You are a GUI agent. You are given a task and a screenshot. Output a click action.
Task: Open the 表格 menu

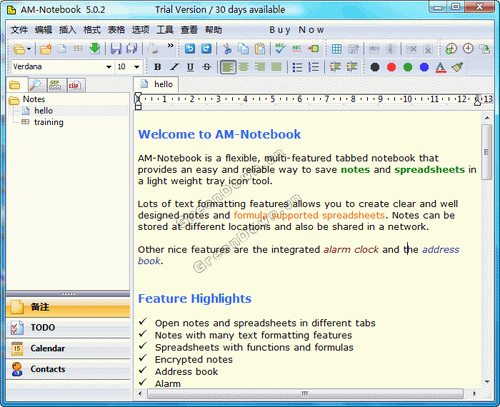point(116,30)
